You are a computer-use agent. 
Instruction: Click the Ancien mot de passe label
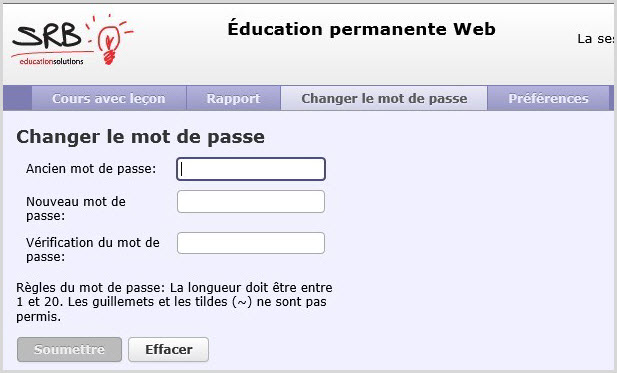[x=91, y=169]
